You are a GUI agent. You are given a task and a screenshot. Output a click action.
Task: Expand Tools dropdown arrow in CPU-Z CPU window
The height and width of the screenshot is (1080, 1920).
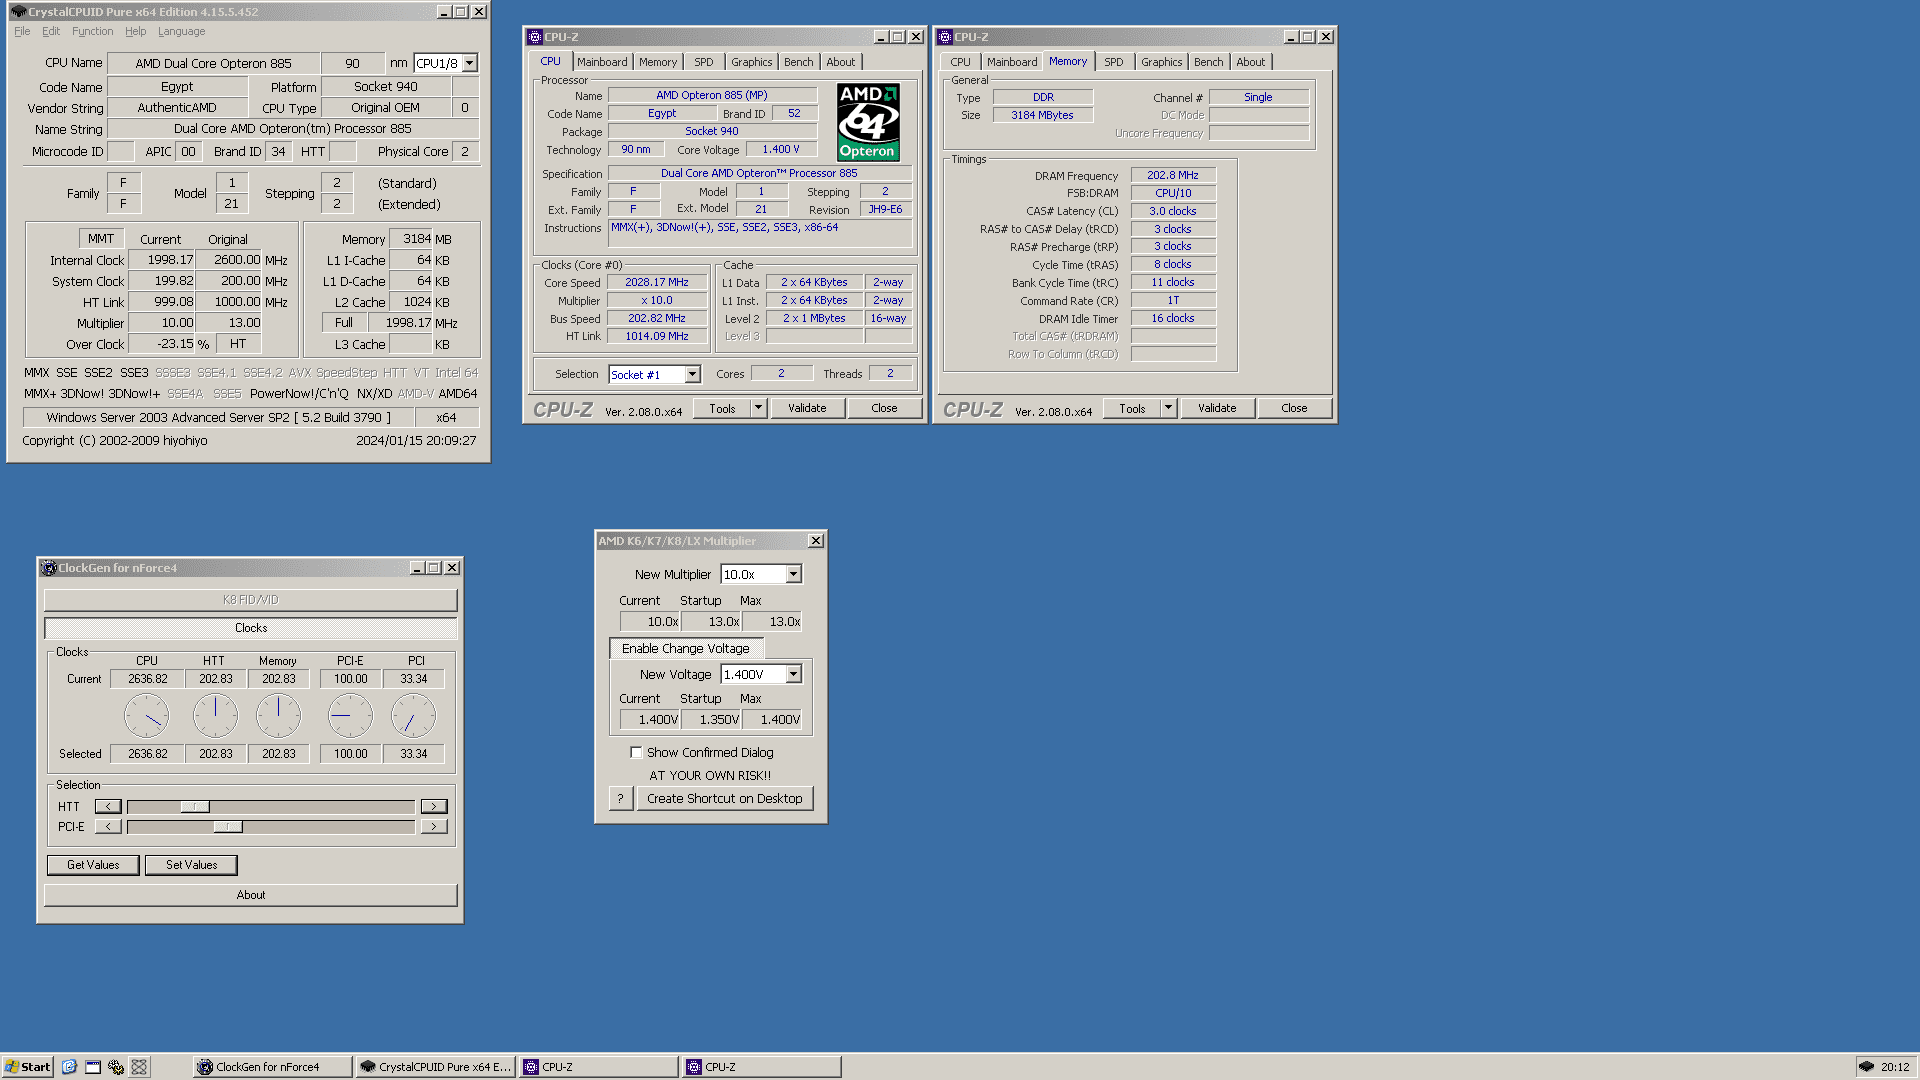point(758,408)
